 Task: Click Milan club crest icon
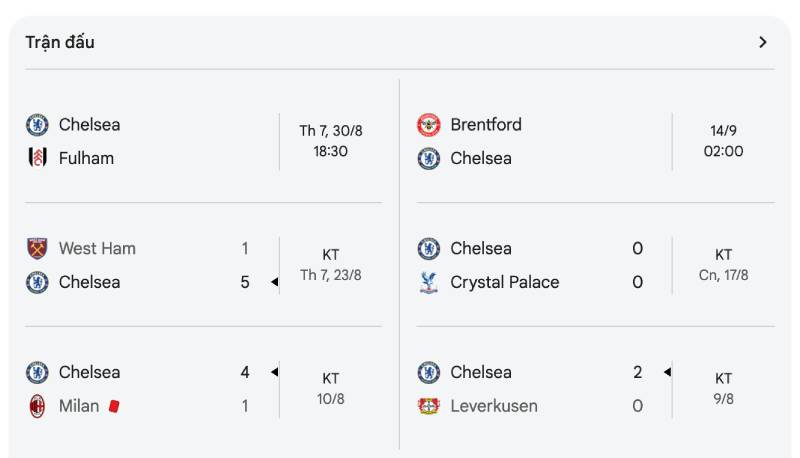pyautogui.click(x=37, y=406)
